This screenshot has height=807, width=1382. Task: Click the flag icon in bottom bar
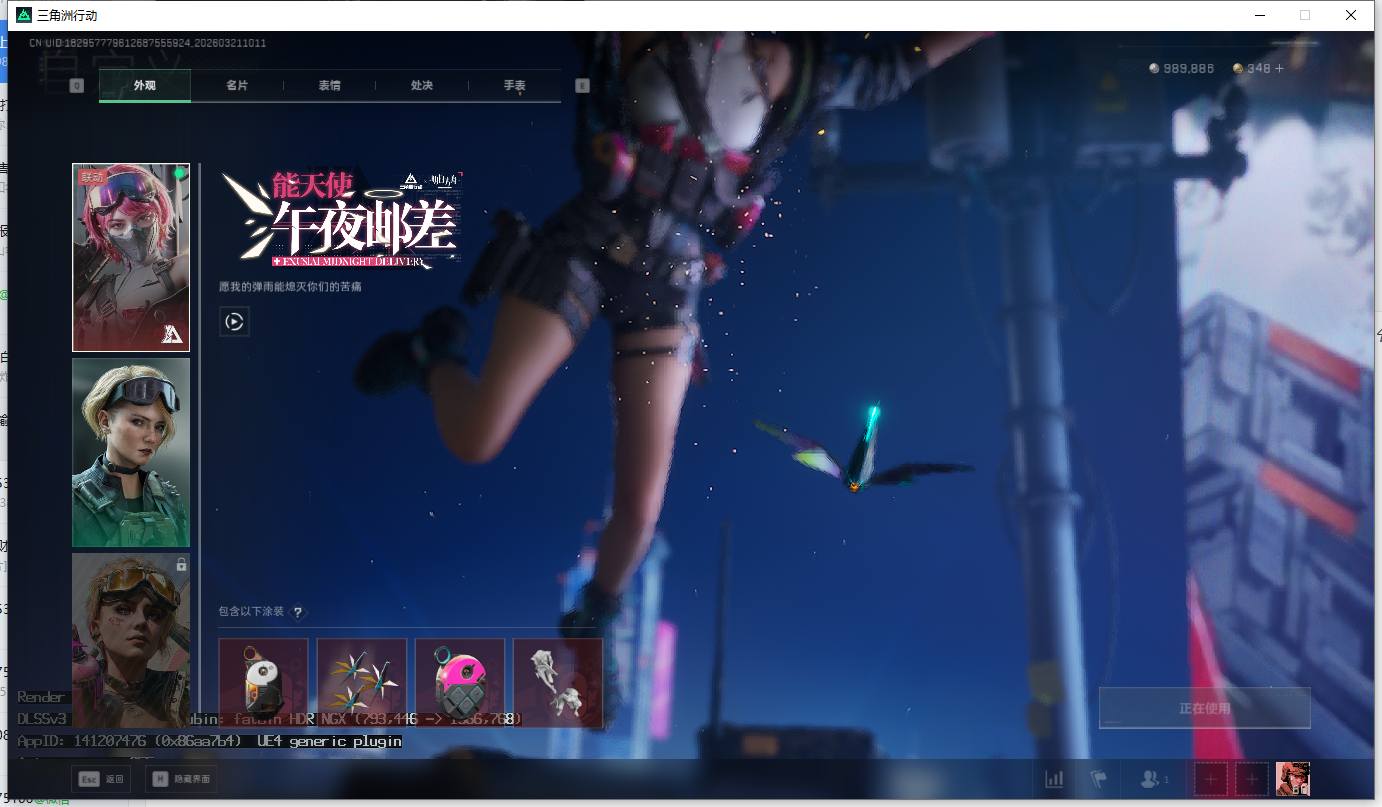pyautogui.click(x=1098, y=779)
